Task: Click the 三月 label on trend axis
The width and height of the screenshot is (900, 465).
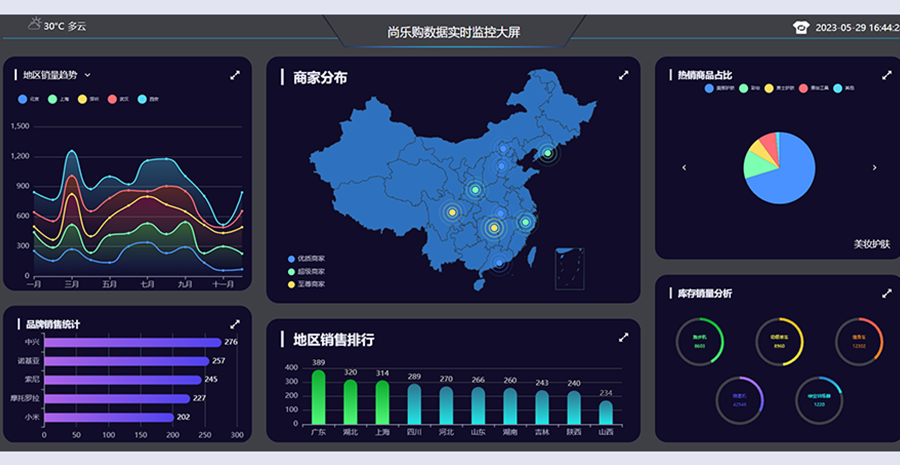Action: point(72,284)
